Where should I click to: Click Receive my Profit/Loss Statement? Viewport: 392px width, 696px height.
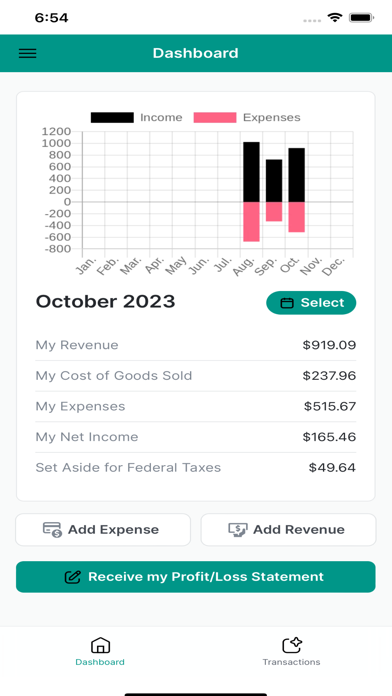(x=196, y=577)
